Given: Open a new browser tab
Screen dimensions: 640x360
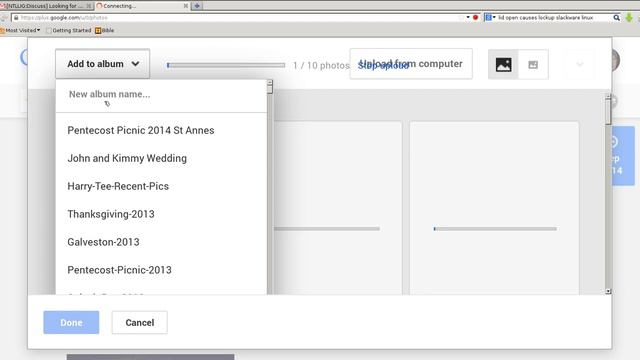Looking at the screenshot, I should point(197,6).
